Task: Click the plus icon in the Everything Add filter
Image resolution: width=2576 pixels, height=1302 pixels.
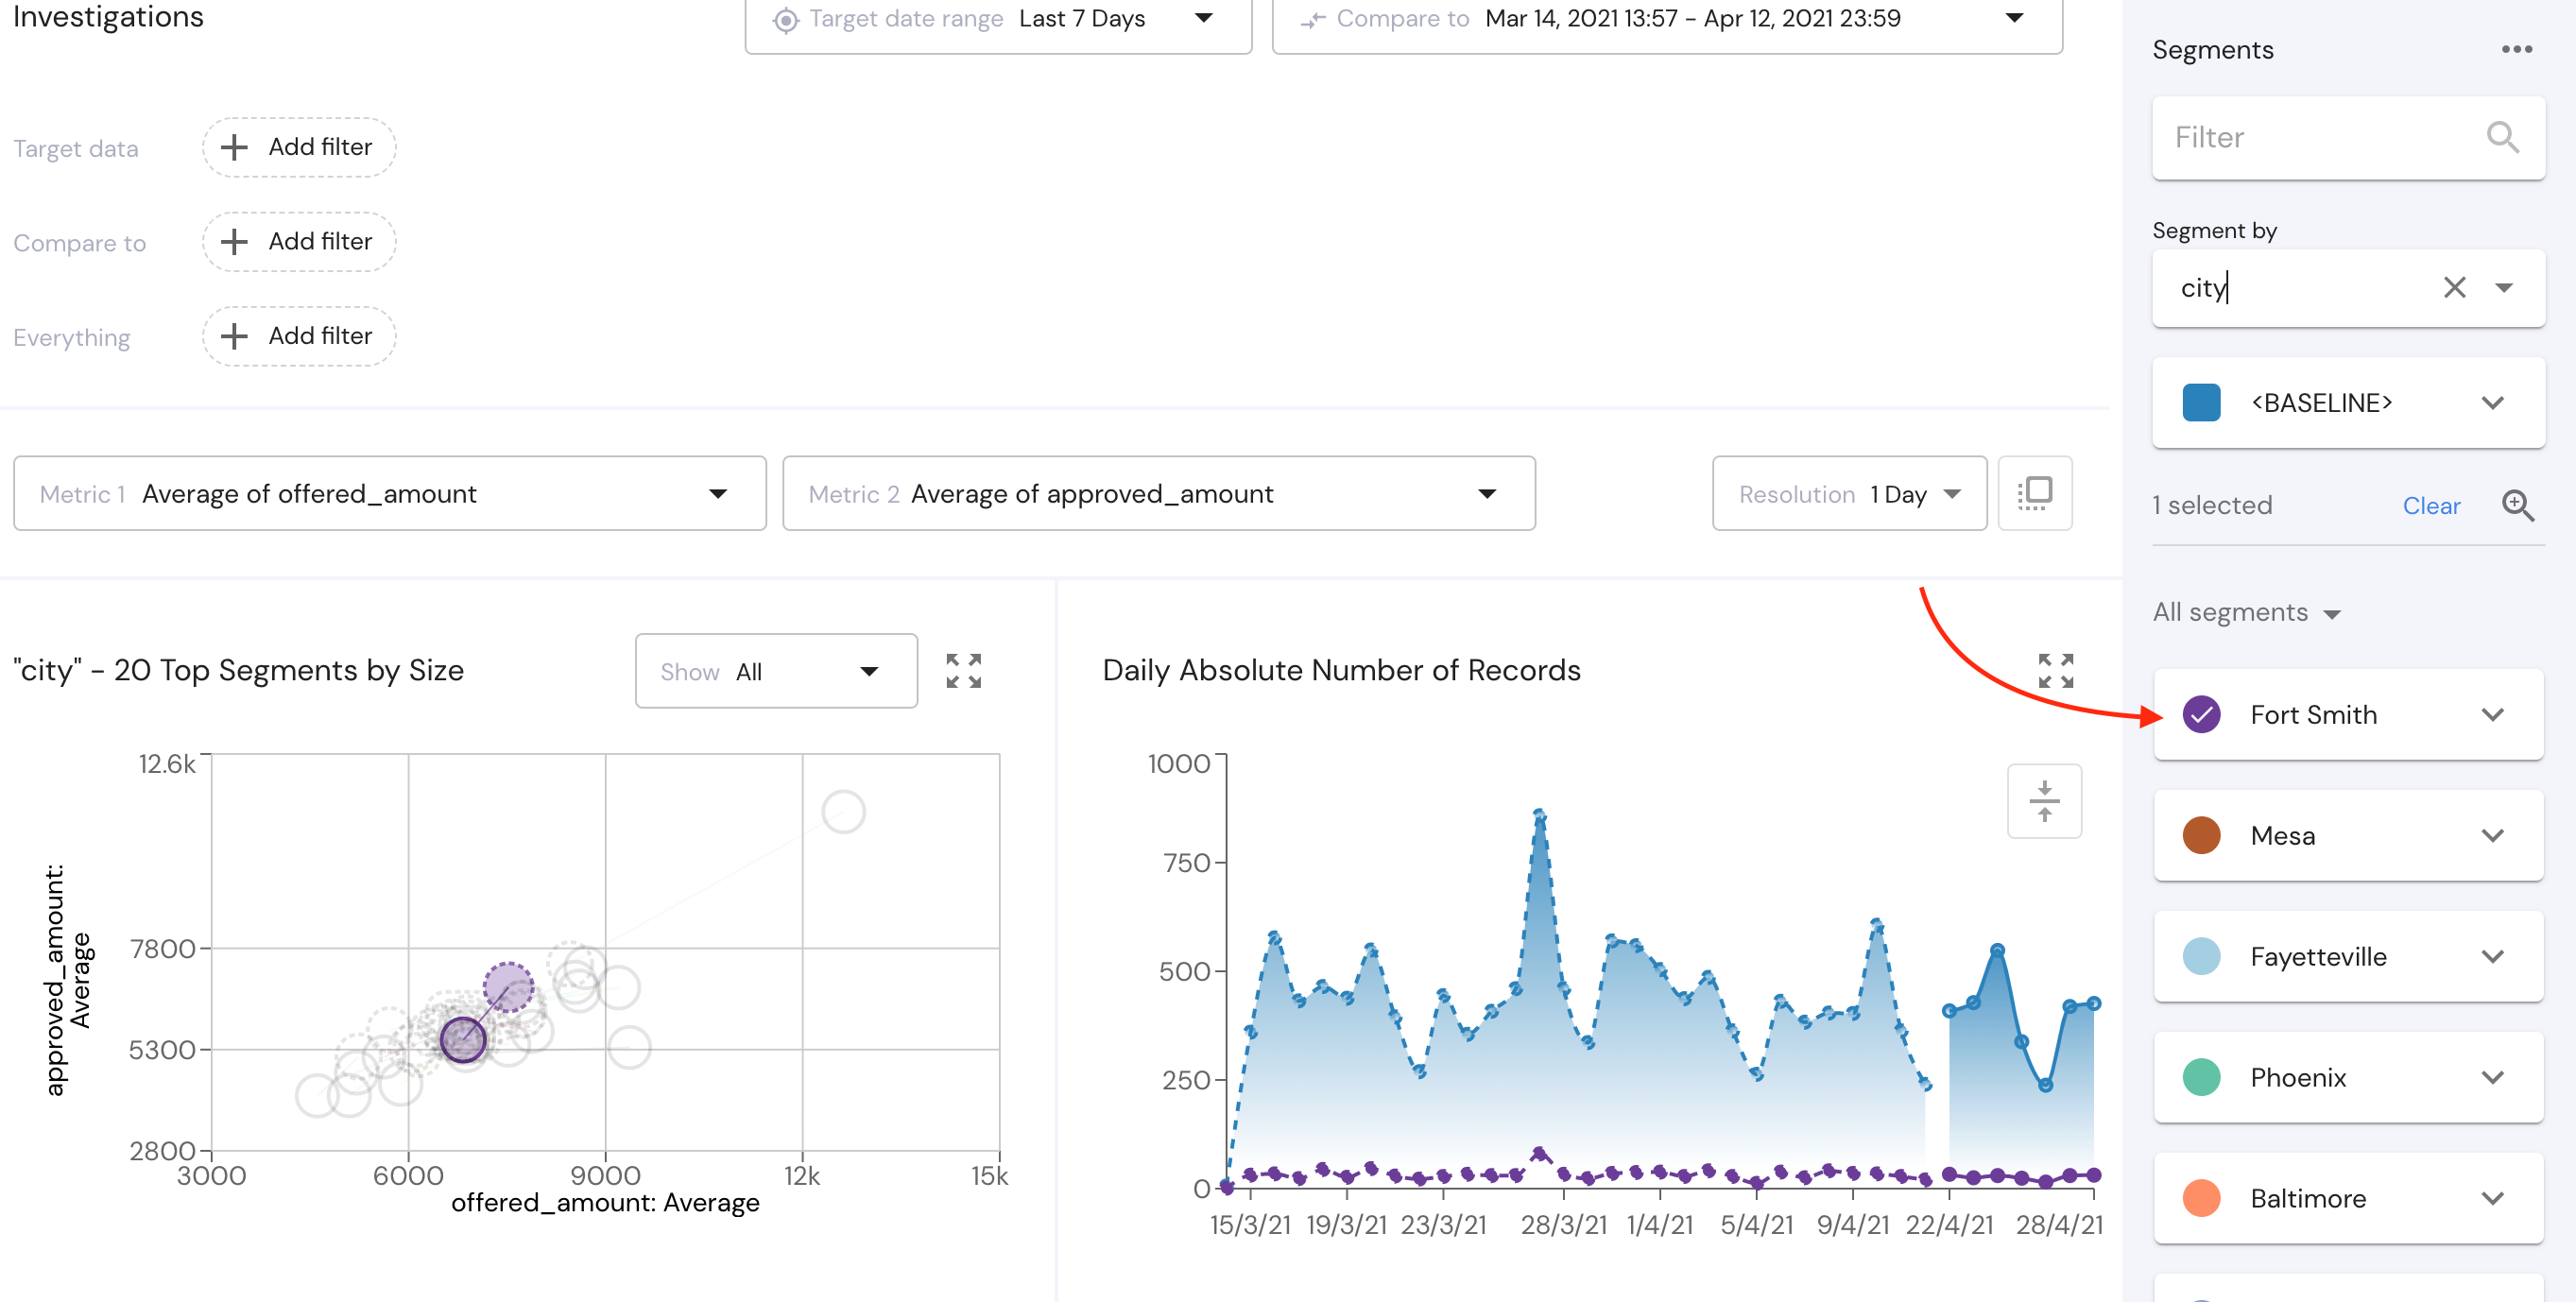Action: (x=234, y=336)
